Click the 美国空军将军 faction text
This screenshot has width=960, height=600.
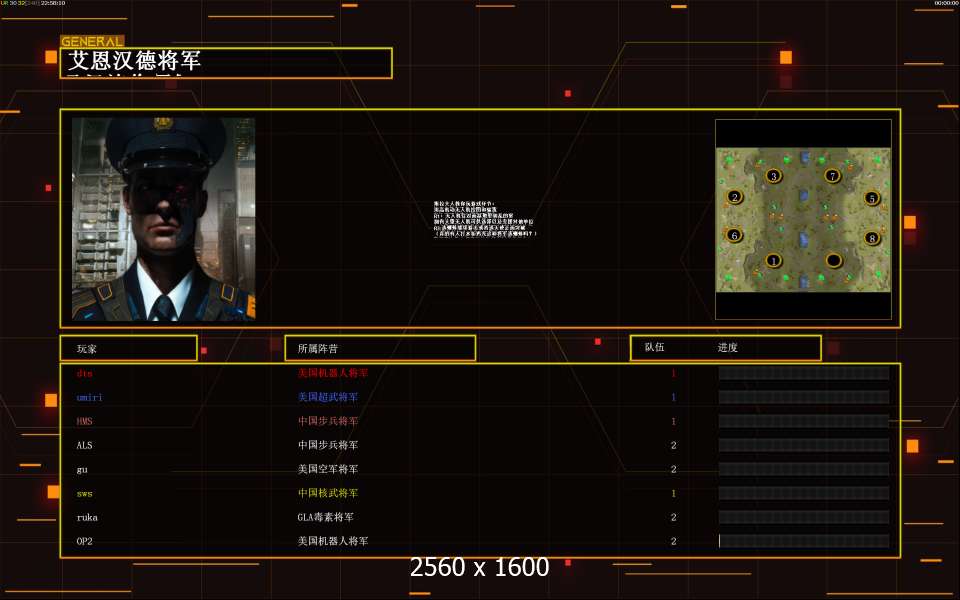click(328, 469)
